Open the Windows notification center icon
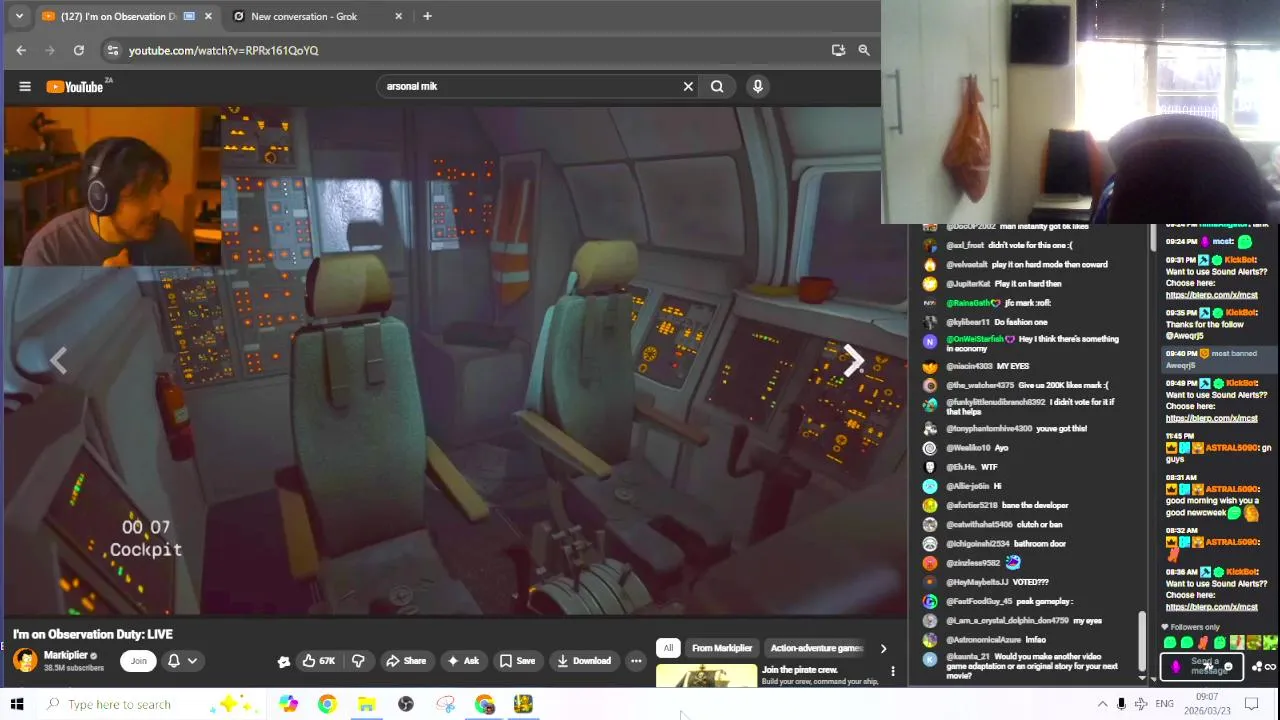The width and height of the screenshot is (1280, 720). (1251, 704)
